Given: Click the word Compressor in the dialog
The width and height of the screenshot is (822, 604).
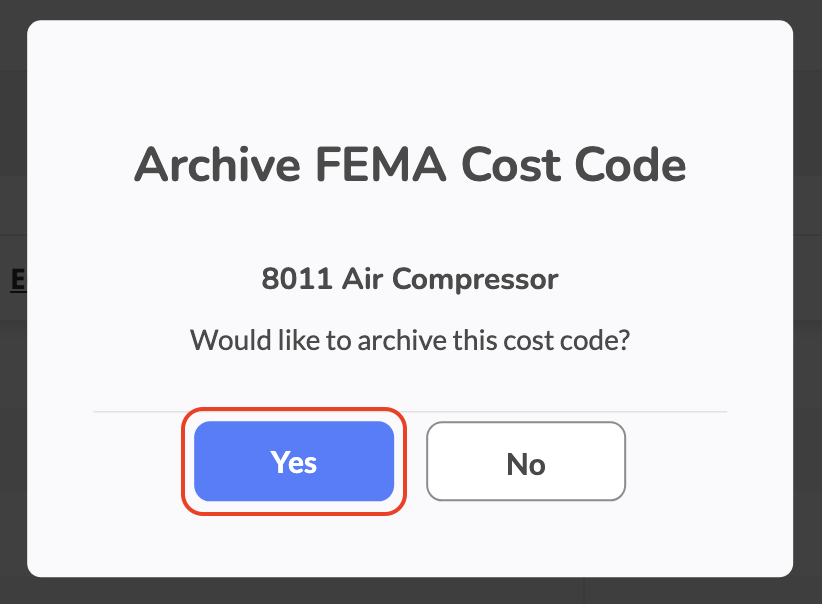Looking at the screenshot, I should (x=475, y=279).
